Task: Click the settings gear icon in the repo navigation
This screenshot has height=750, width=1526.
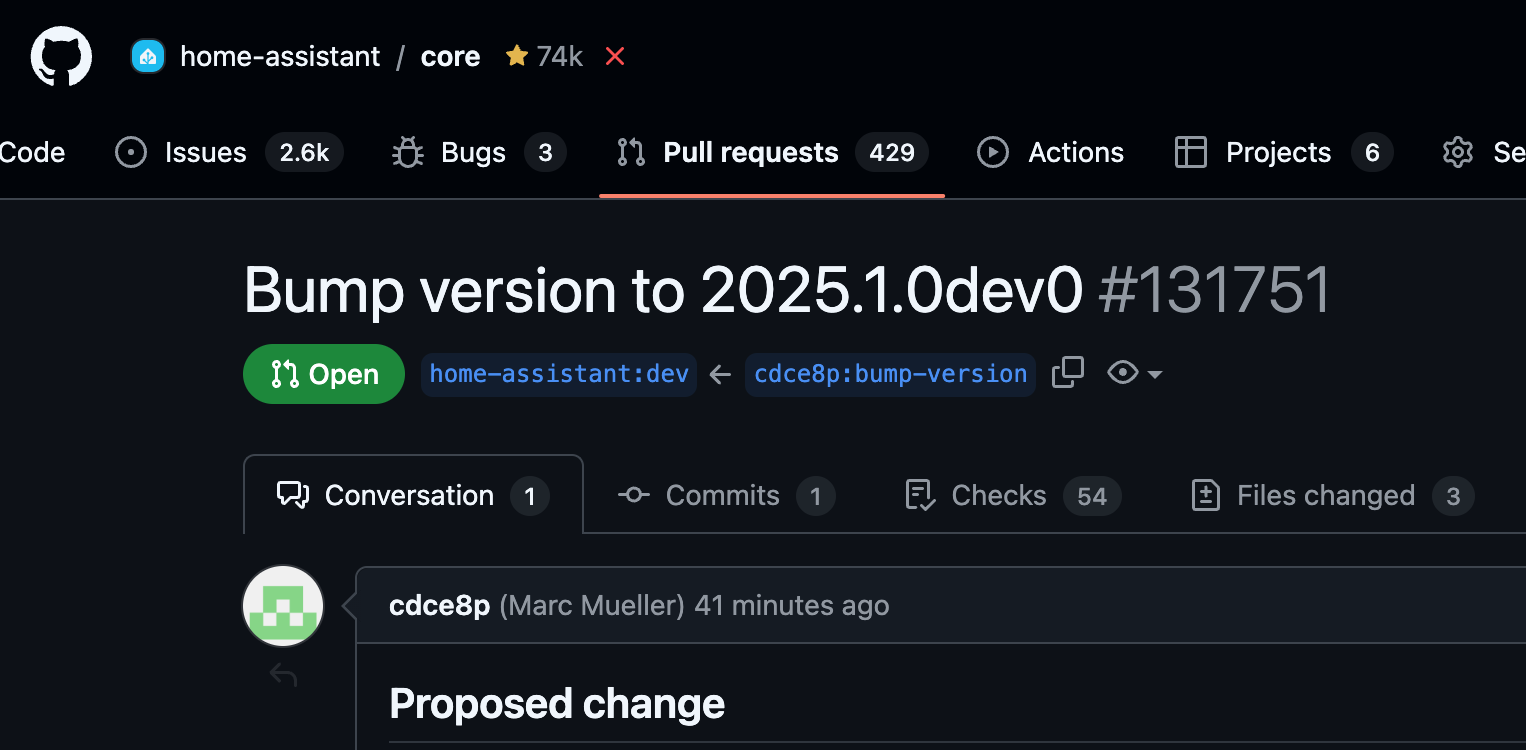Action: 1458,152
